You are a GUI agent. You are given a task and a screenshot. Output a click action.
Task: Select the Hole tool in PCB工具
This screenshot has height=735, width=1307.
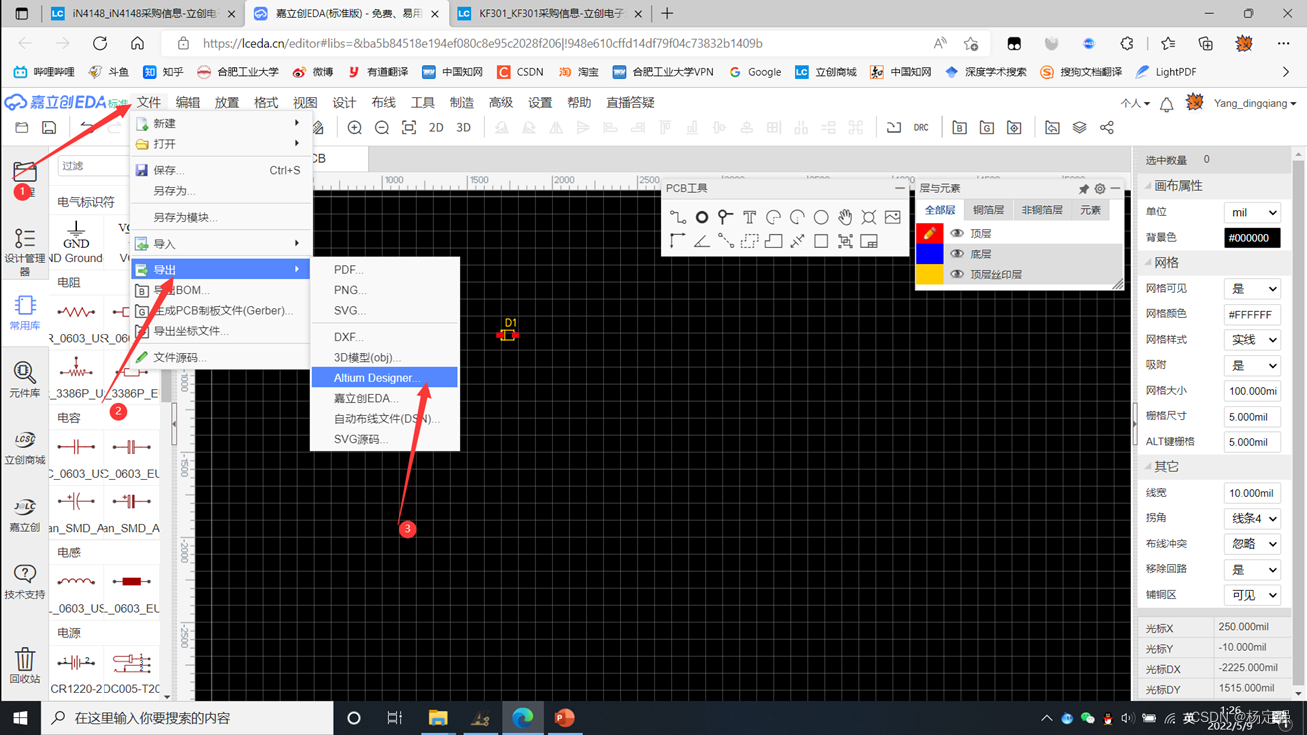pos(869,217)
